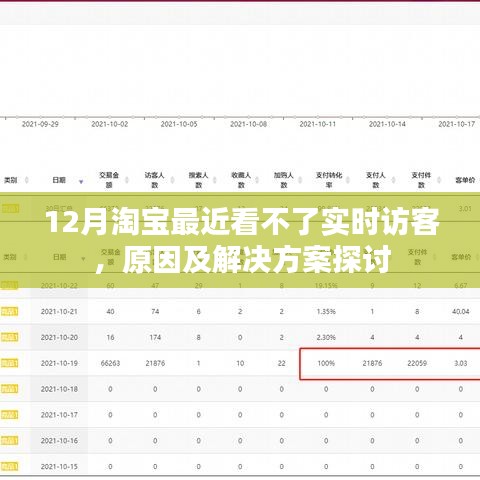Click the yellow tag in 2021-10-18 row
The image size is (480, 480).
[x=10, y=389]
